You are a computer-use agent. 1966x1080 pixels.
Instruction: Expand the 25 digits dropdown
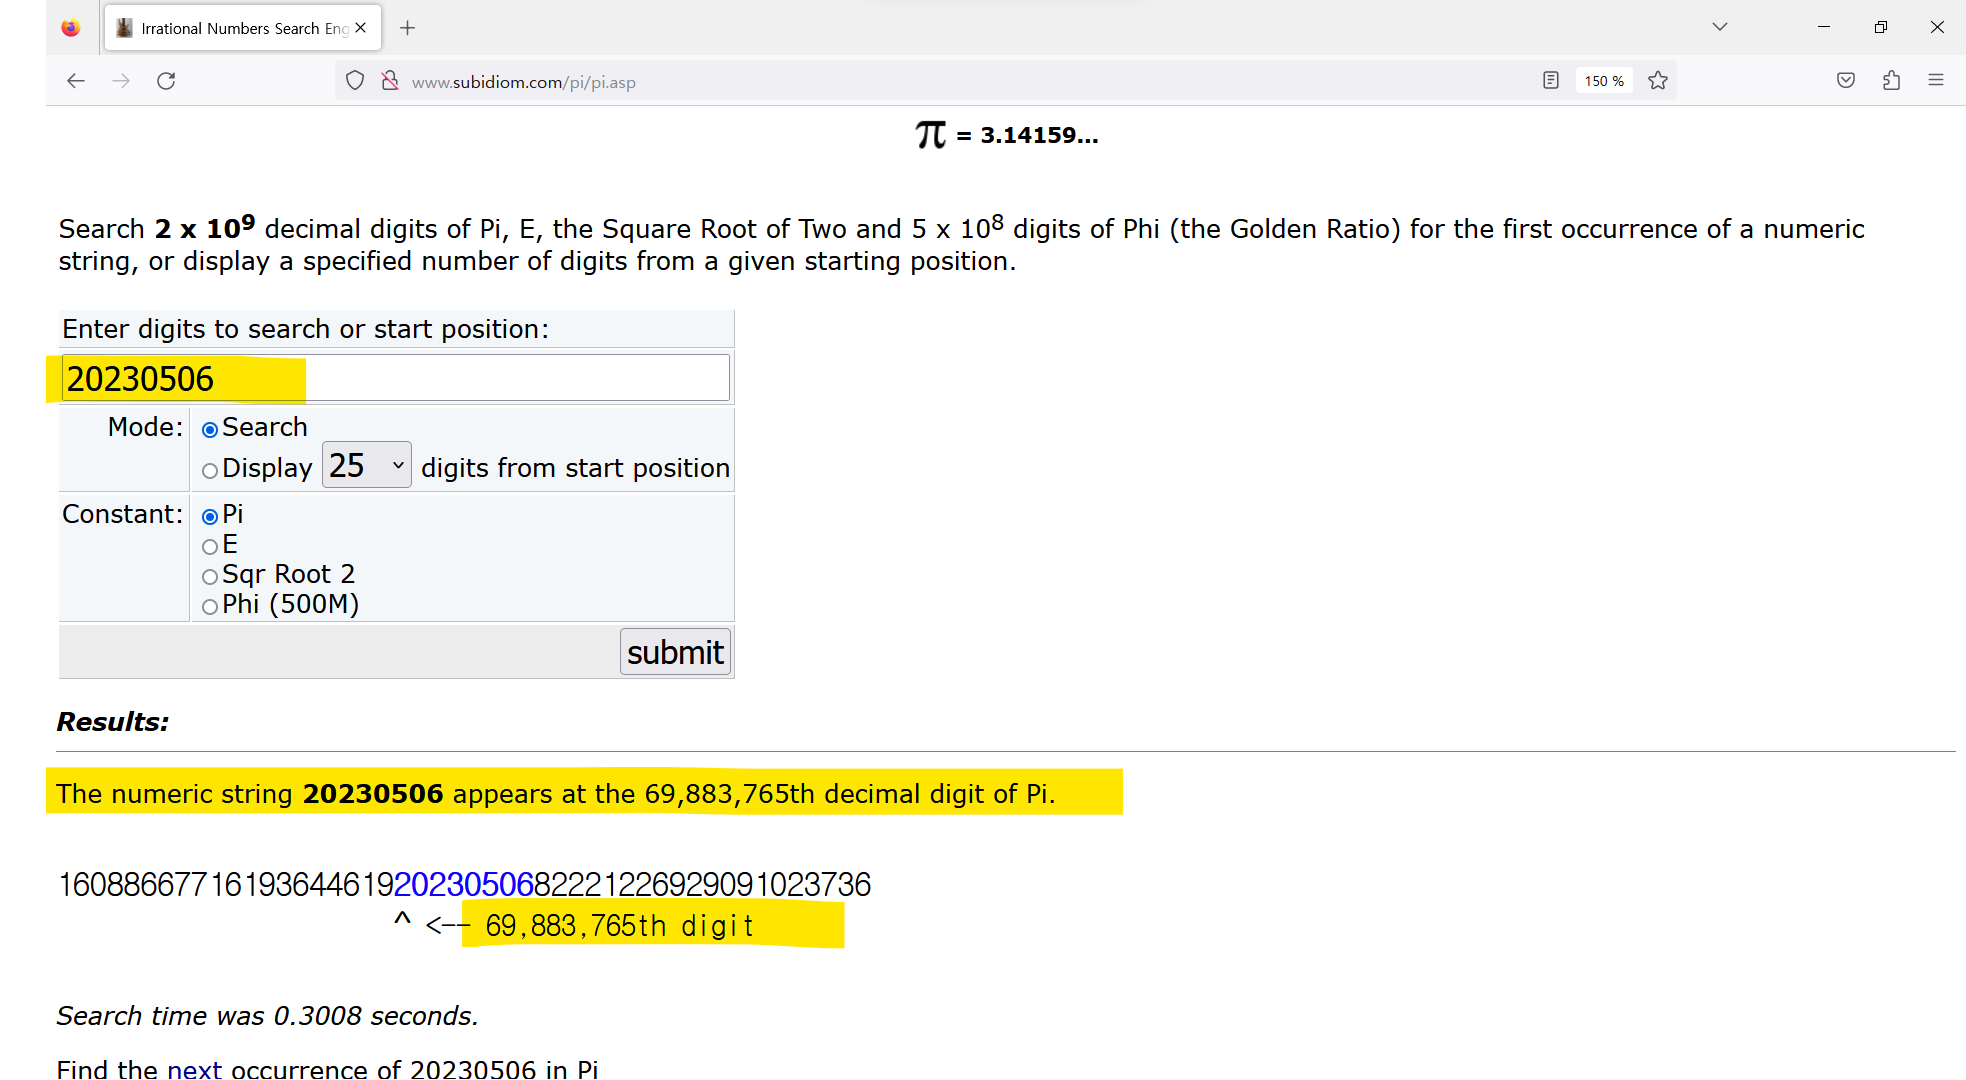[x=366, y=466]
